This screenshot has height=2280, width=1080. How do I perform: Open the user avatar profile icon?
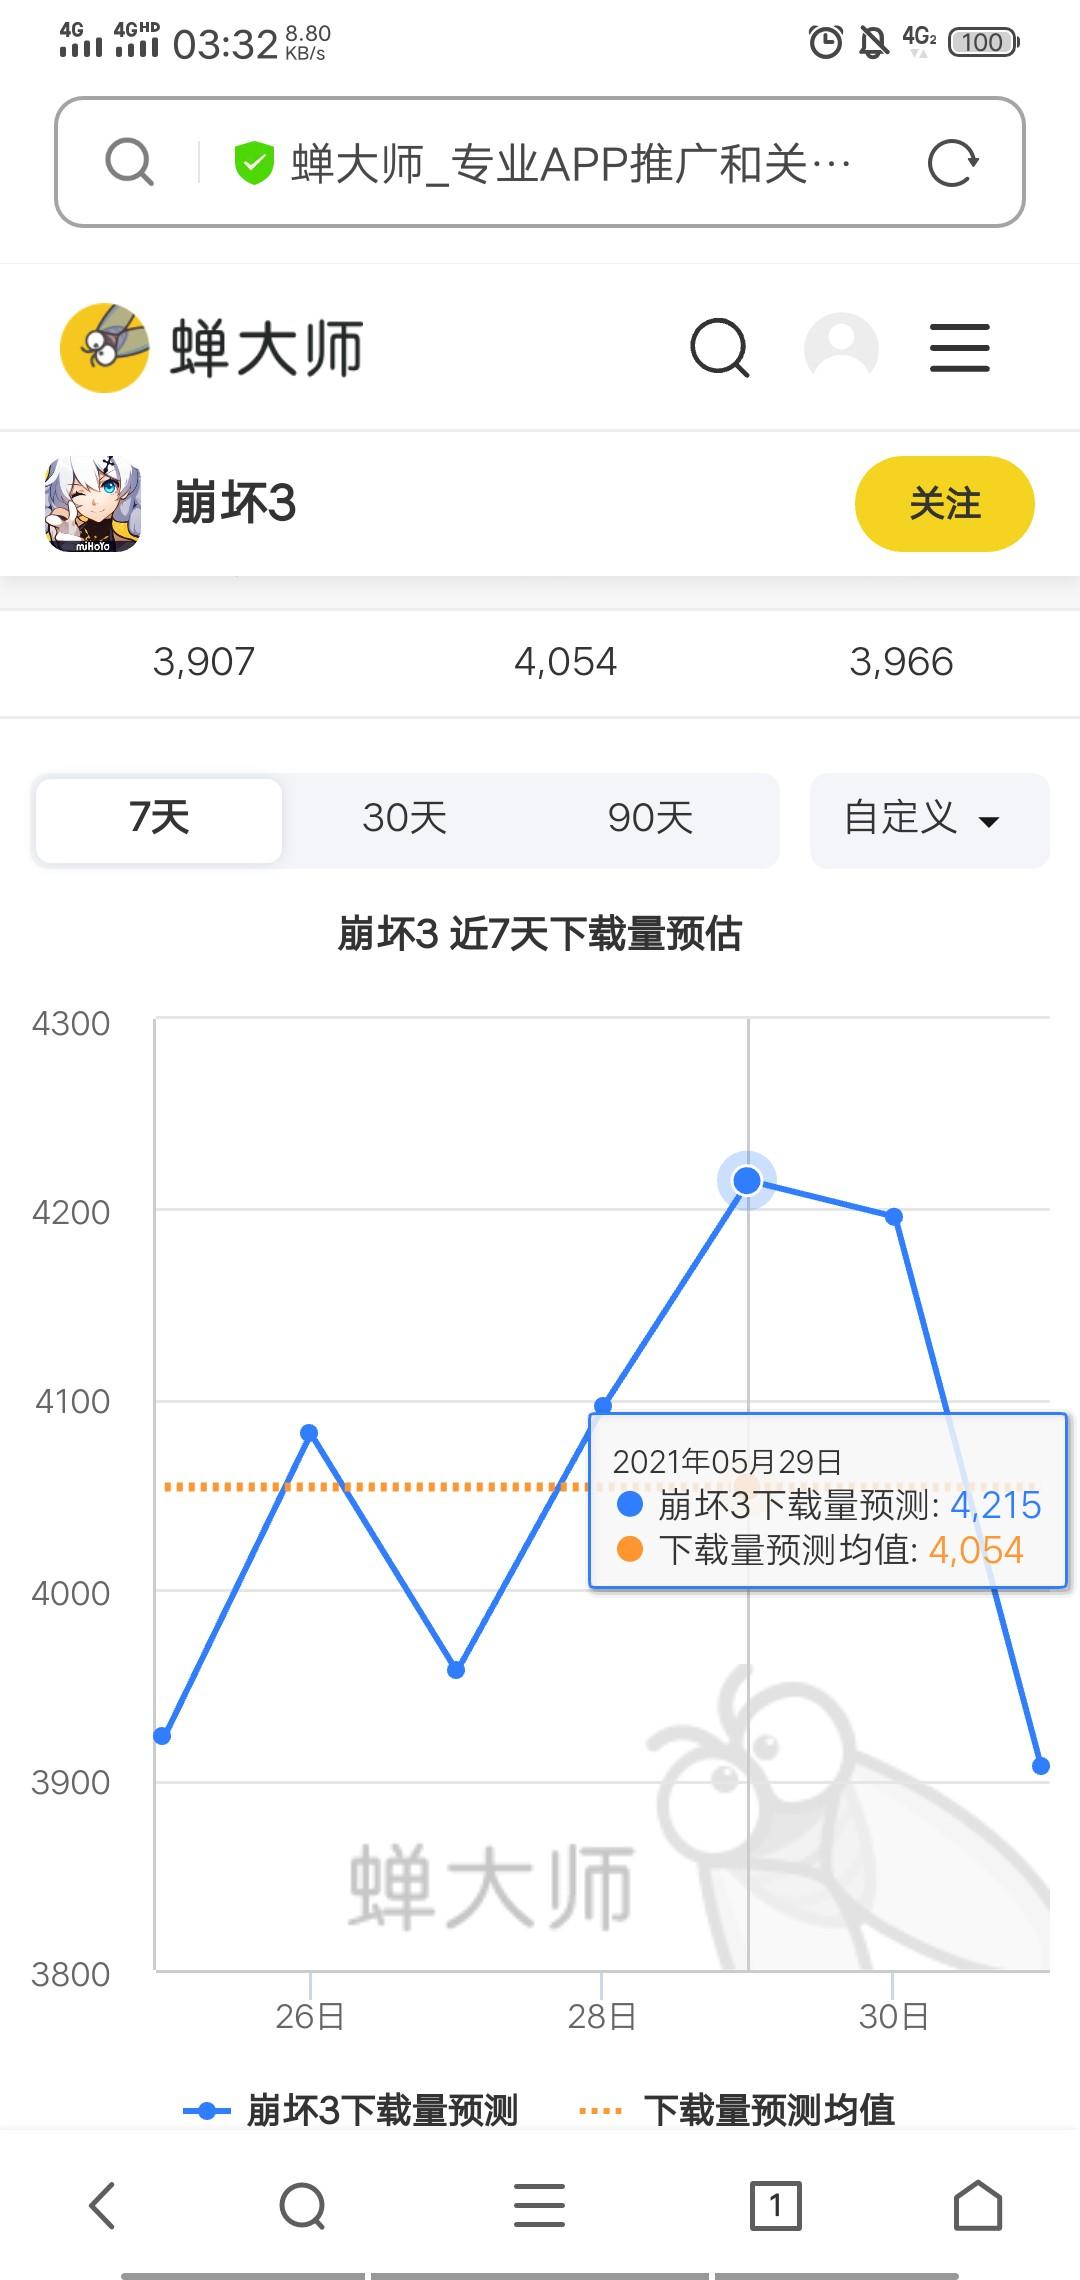click(841, 348)
